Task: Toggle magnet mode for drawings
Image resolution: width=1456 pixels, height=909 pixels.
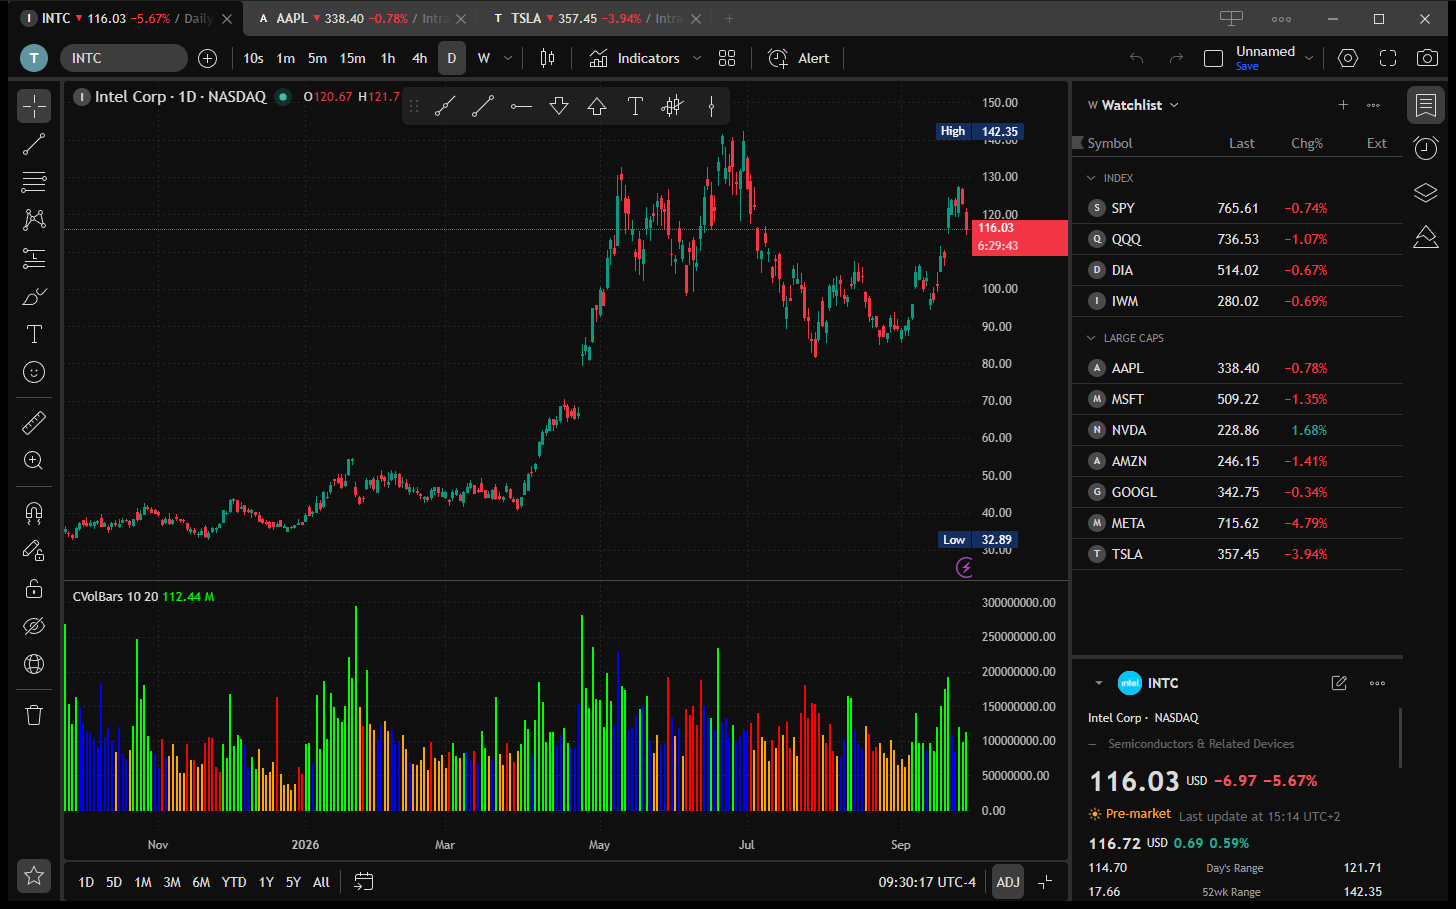Action: click(34, 513)
